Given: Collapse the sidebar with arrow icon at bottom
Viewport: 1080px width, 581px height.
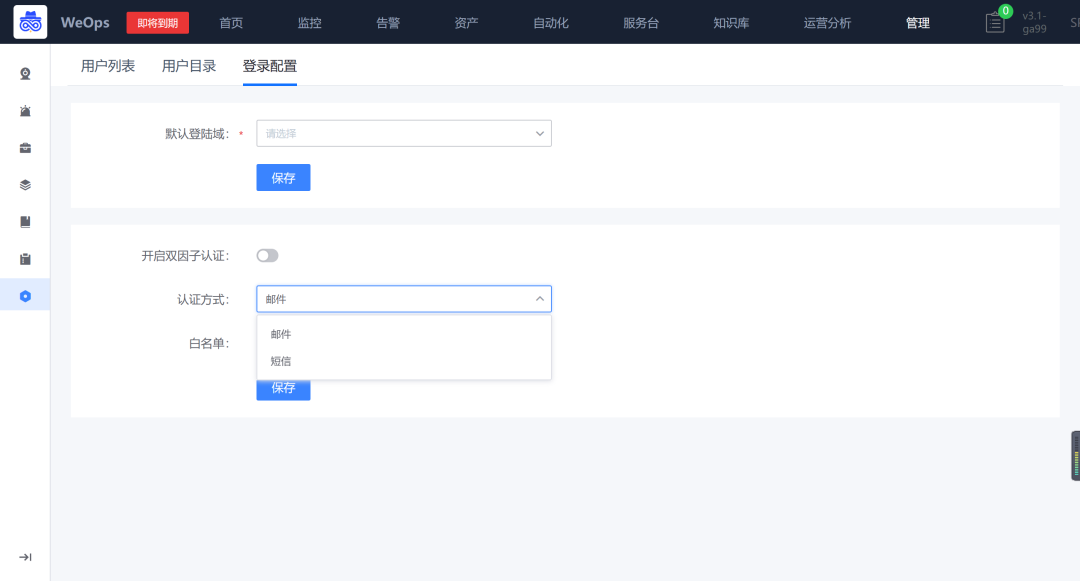Looking at the screenshot, I should 24,557.
